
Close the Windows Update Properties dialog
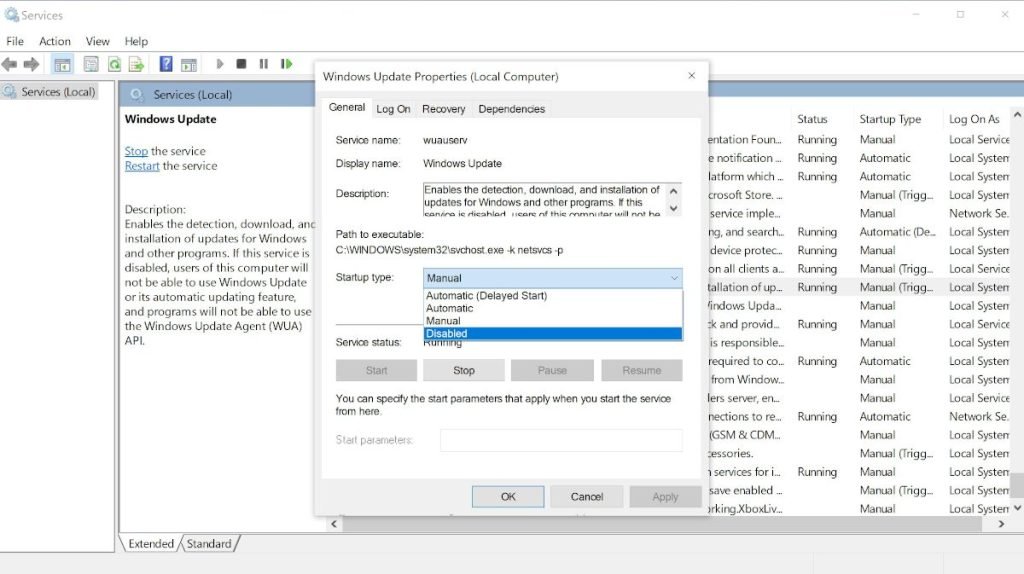click(x=692, y=76)
